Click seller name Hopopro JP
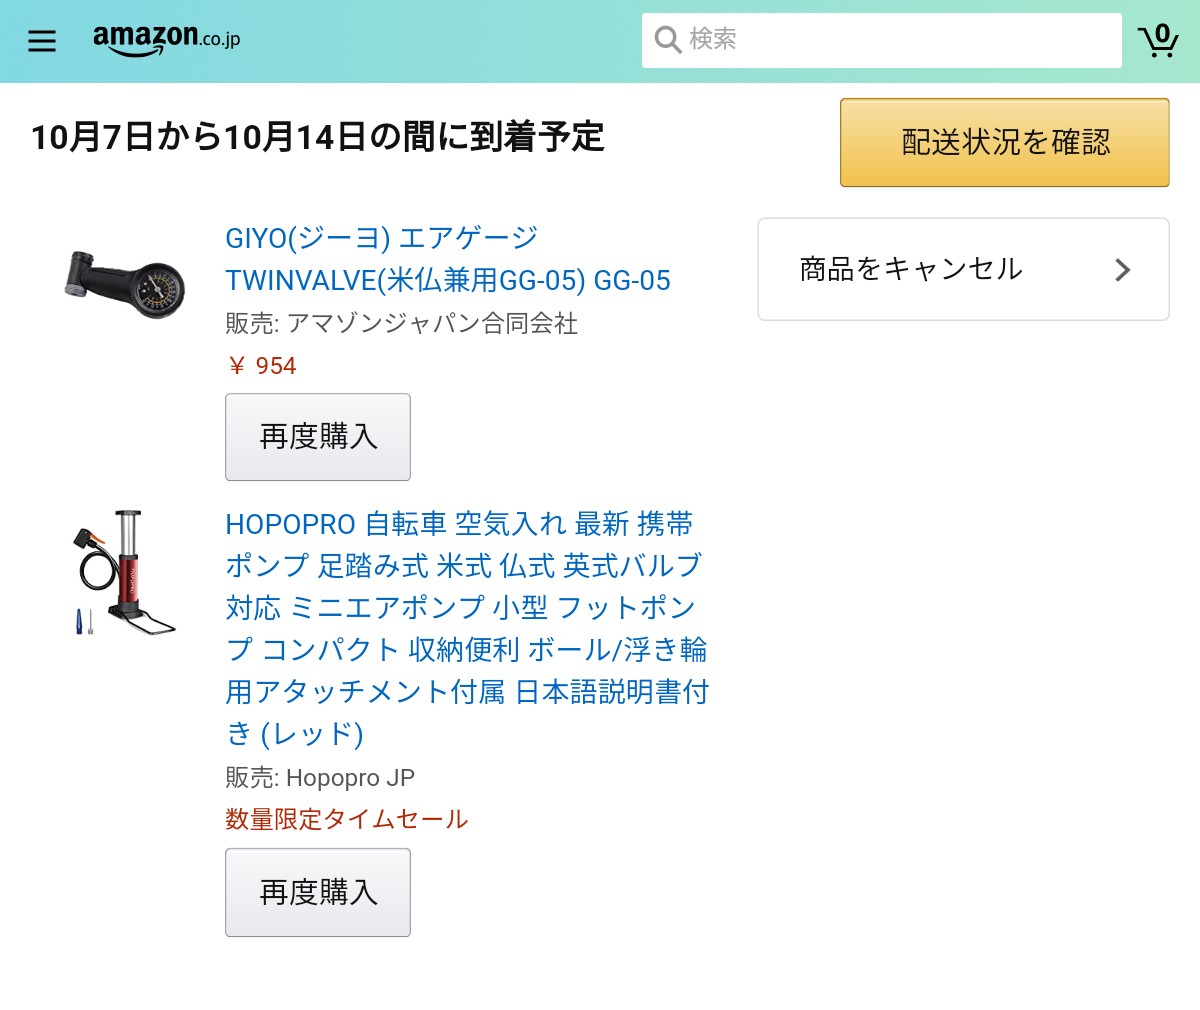Image resolution: width=1200 pixels, height=1010 pixels. click(x=350, y=778)
